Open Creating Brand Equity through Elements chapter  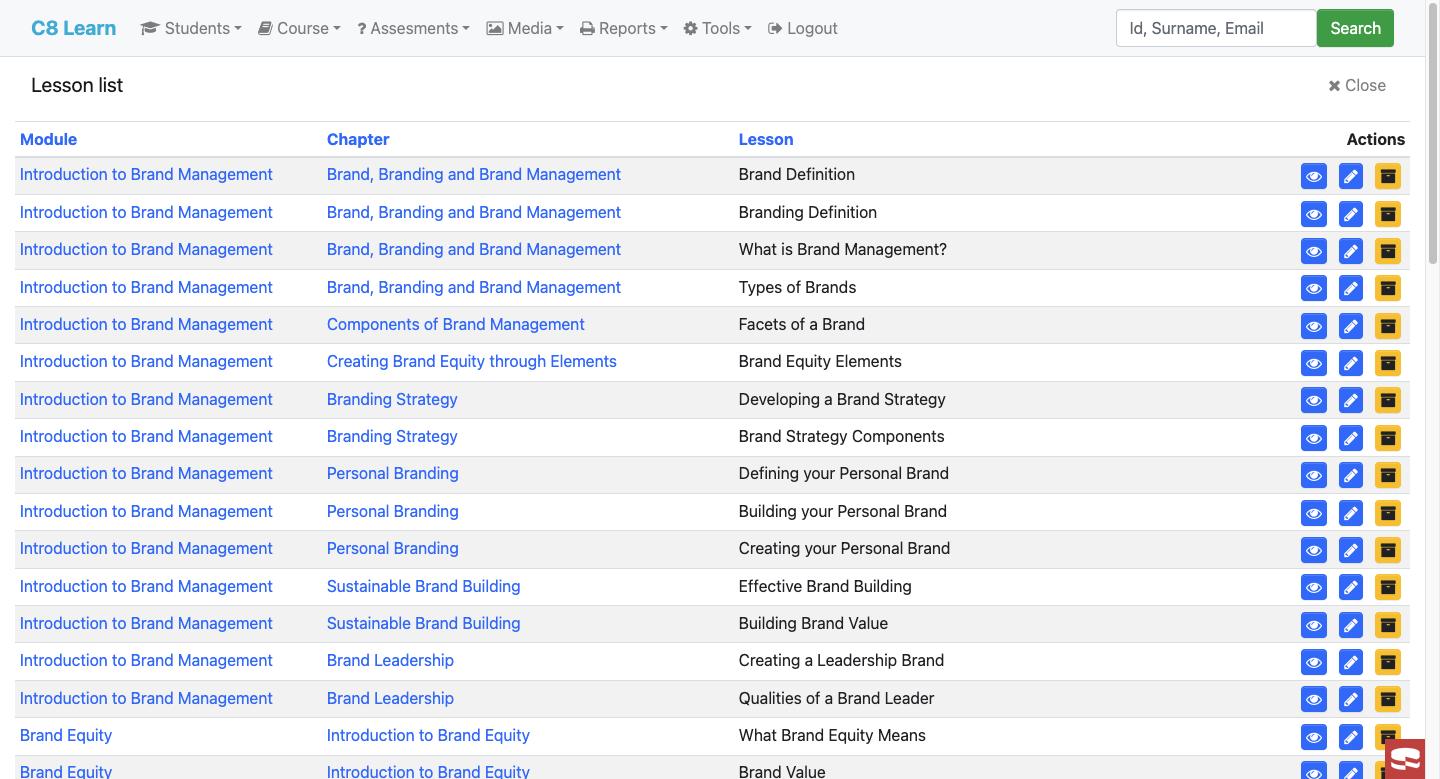(472, 361)
